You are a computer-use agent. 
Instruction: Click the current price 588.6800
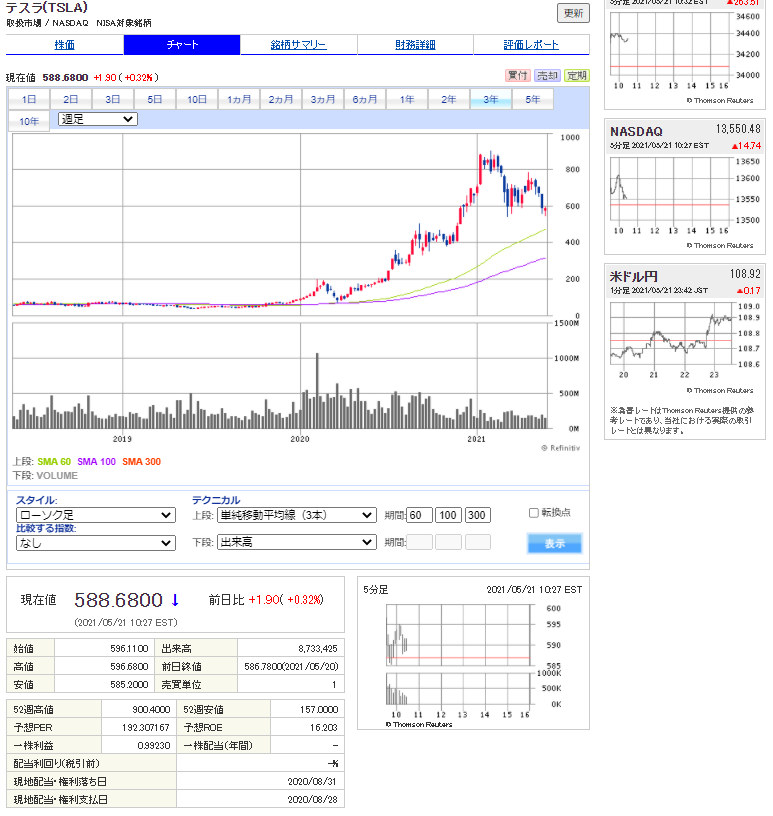coord(119,600)
